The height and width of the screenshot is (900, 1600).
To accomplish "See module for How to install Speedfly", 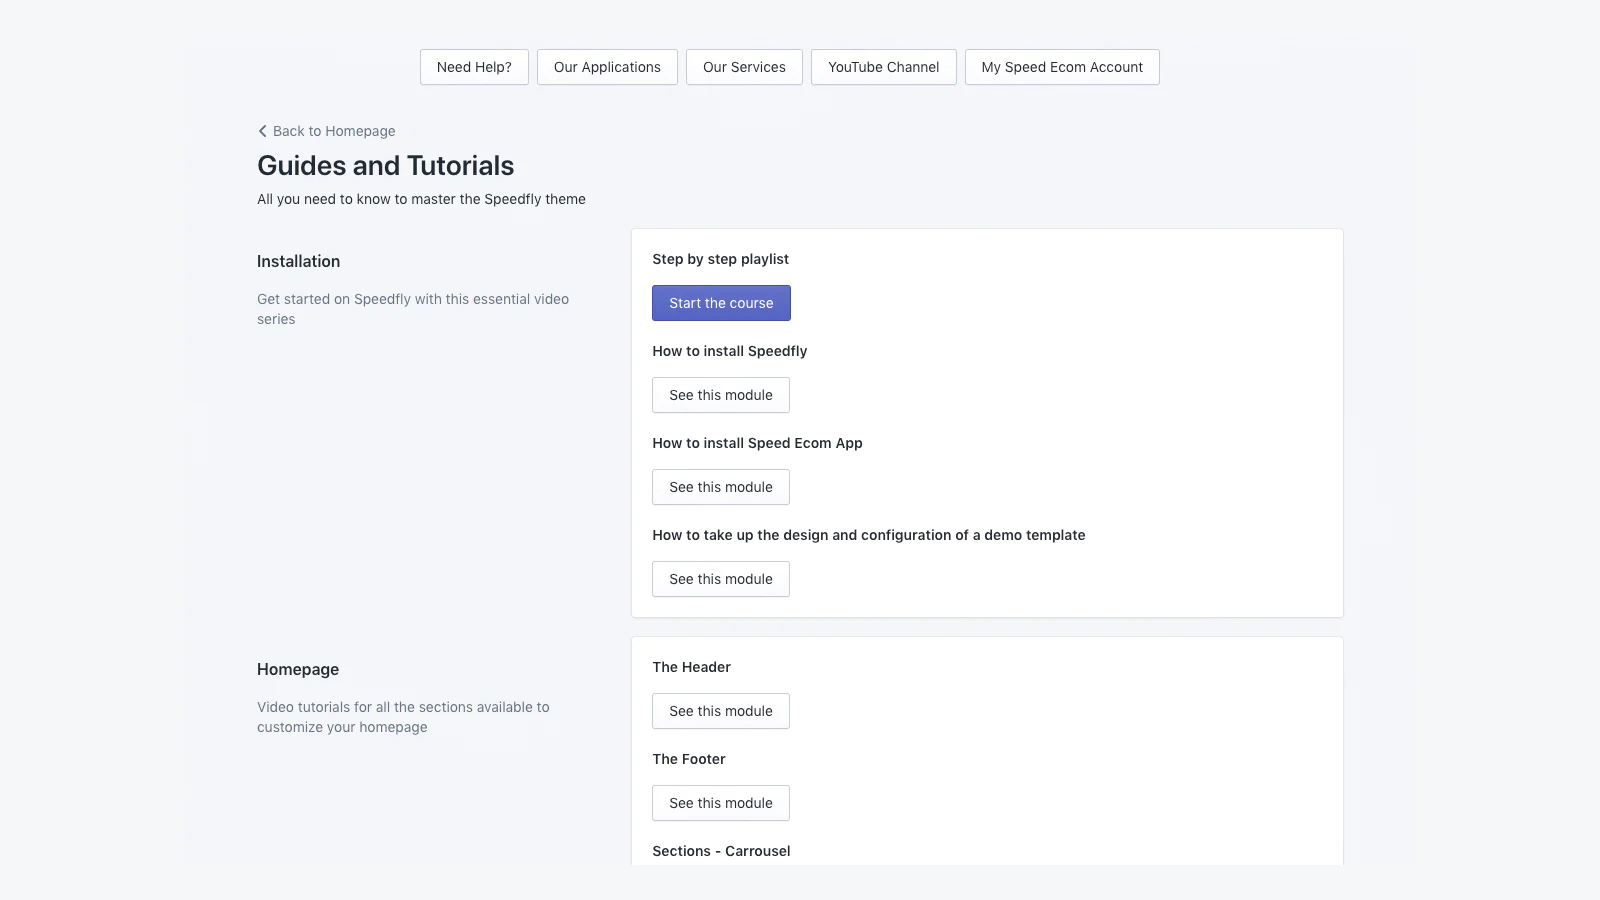I will click(721, 395).
